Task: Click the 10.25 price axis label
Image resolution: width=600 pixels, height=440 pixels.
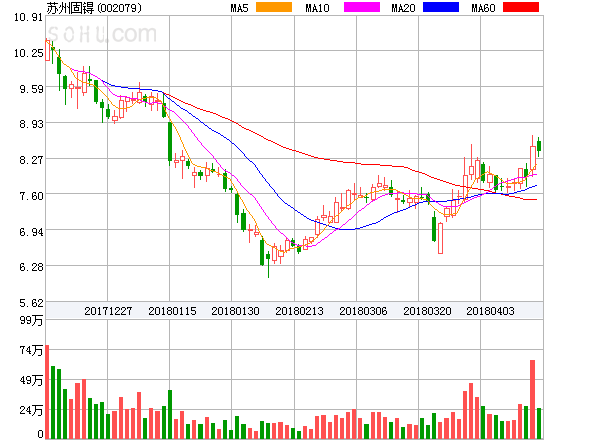Action: click(x=28, y=53)
